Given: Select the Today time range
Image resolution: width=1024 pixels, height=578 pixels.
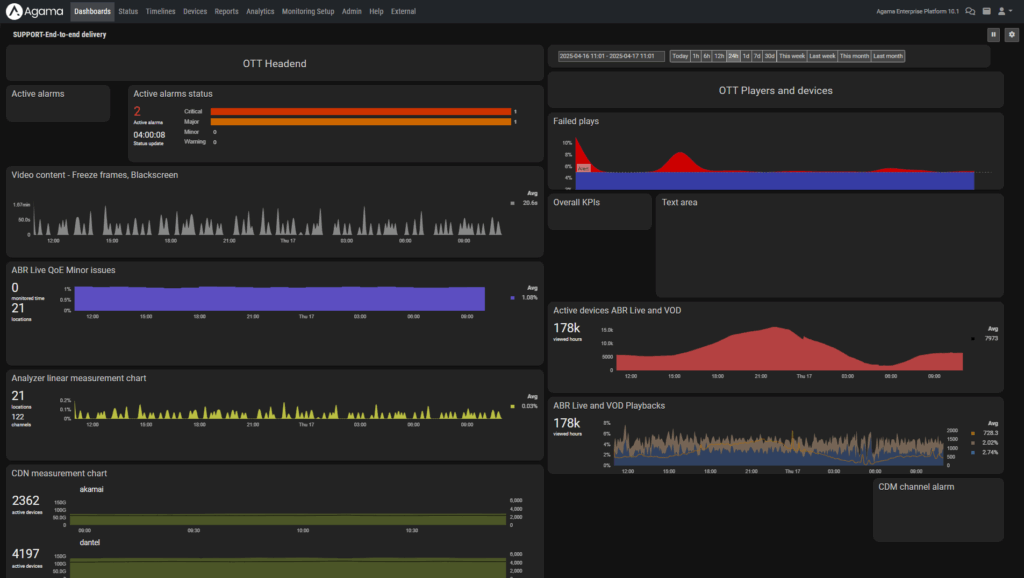Looking at the screenshot, I should click(679, 56).
